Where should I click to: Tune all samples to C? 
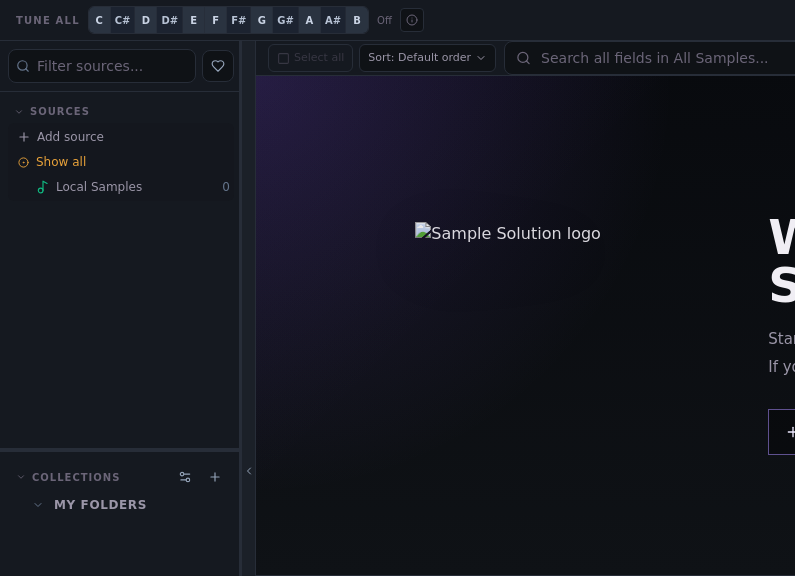click(x=99, y=20)
